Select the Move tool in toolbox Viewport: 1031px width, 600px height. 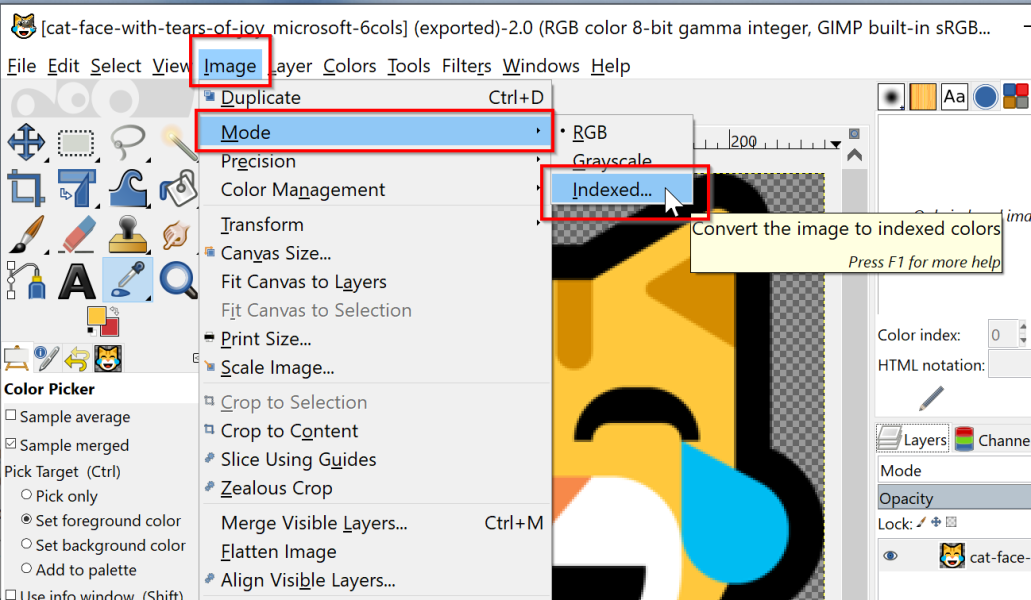tap(26, 141)
